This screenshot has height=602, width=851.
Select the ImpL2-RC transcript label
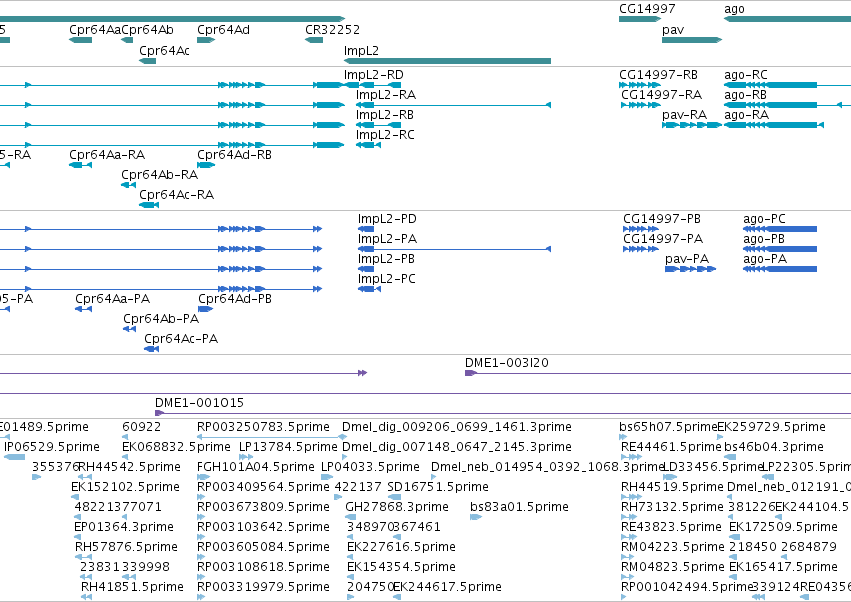click(385, 135)
